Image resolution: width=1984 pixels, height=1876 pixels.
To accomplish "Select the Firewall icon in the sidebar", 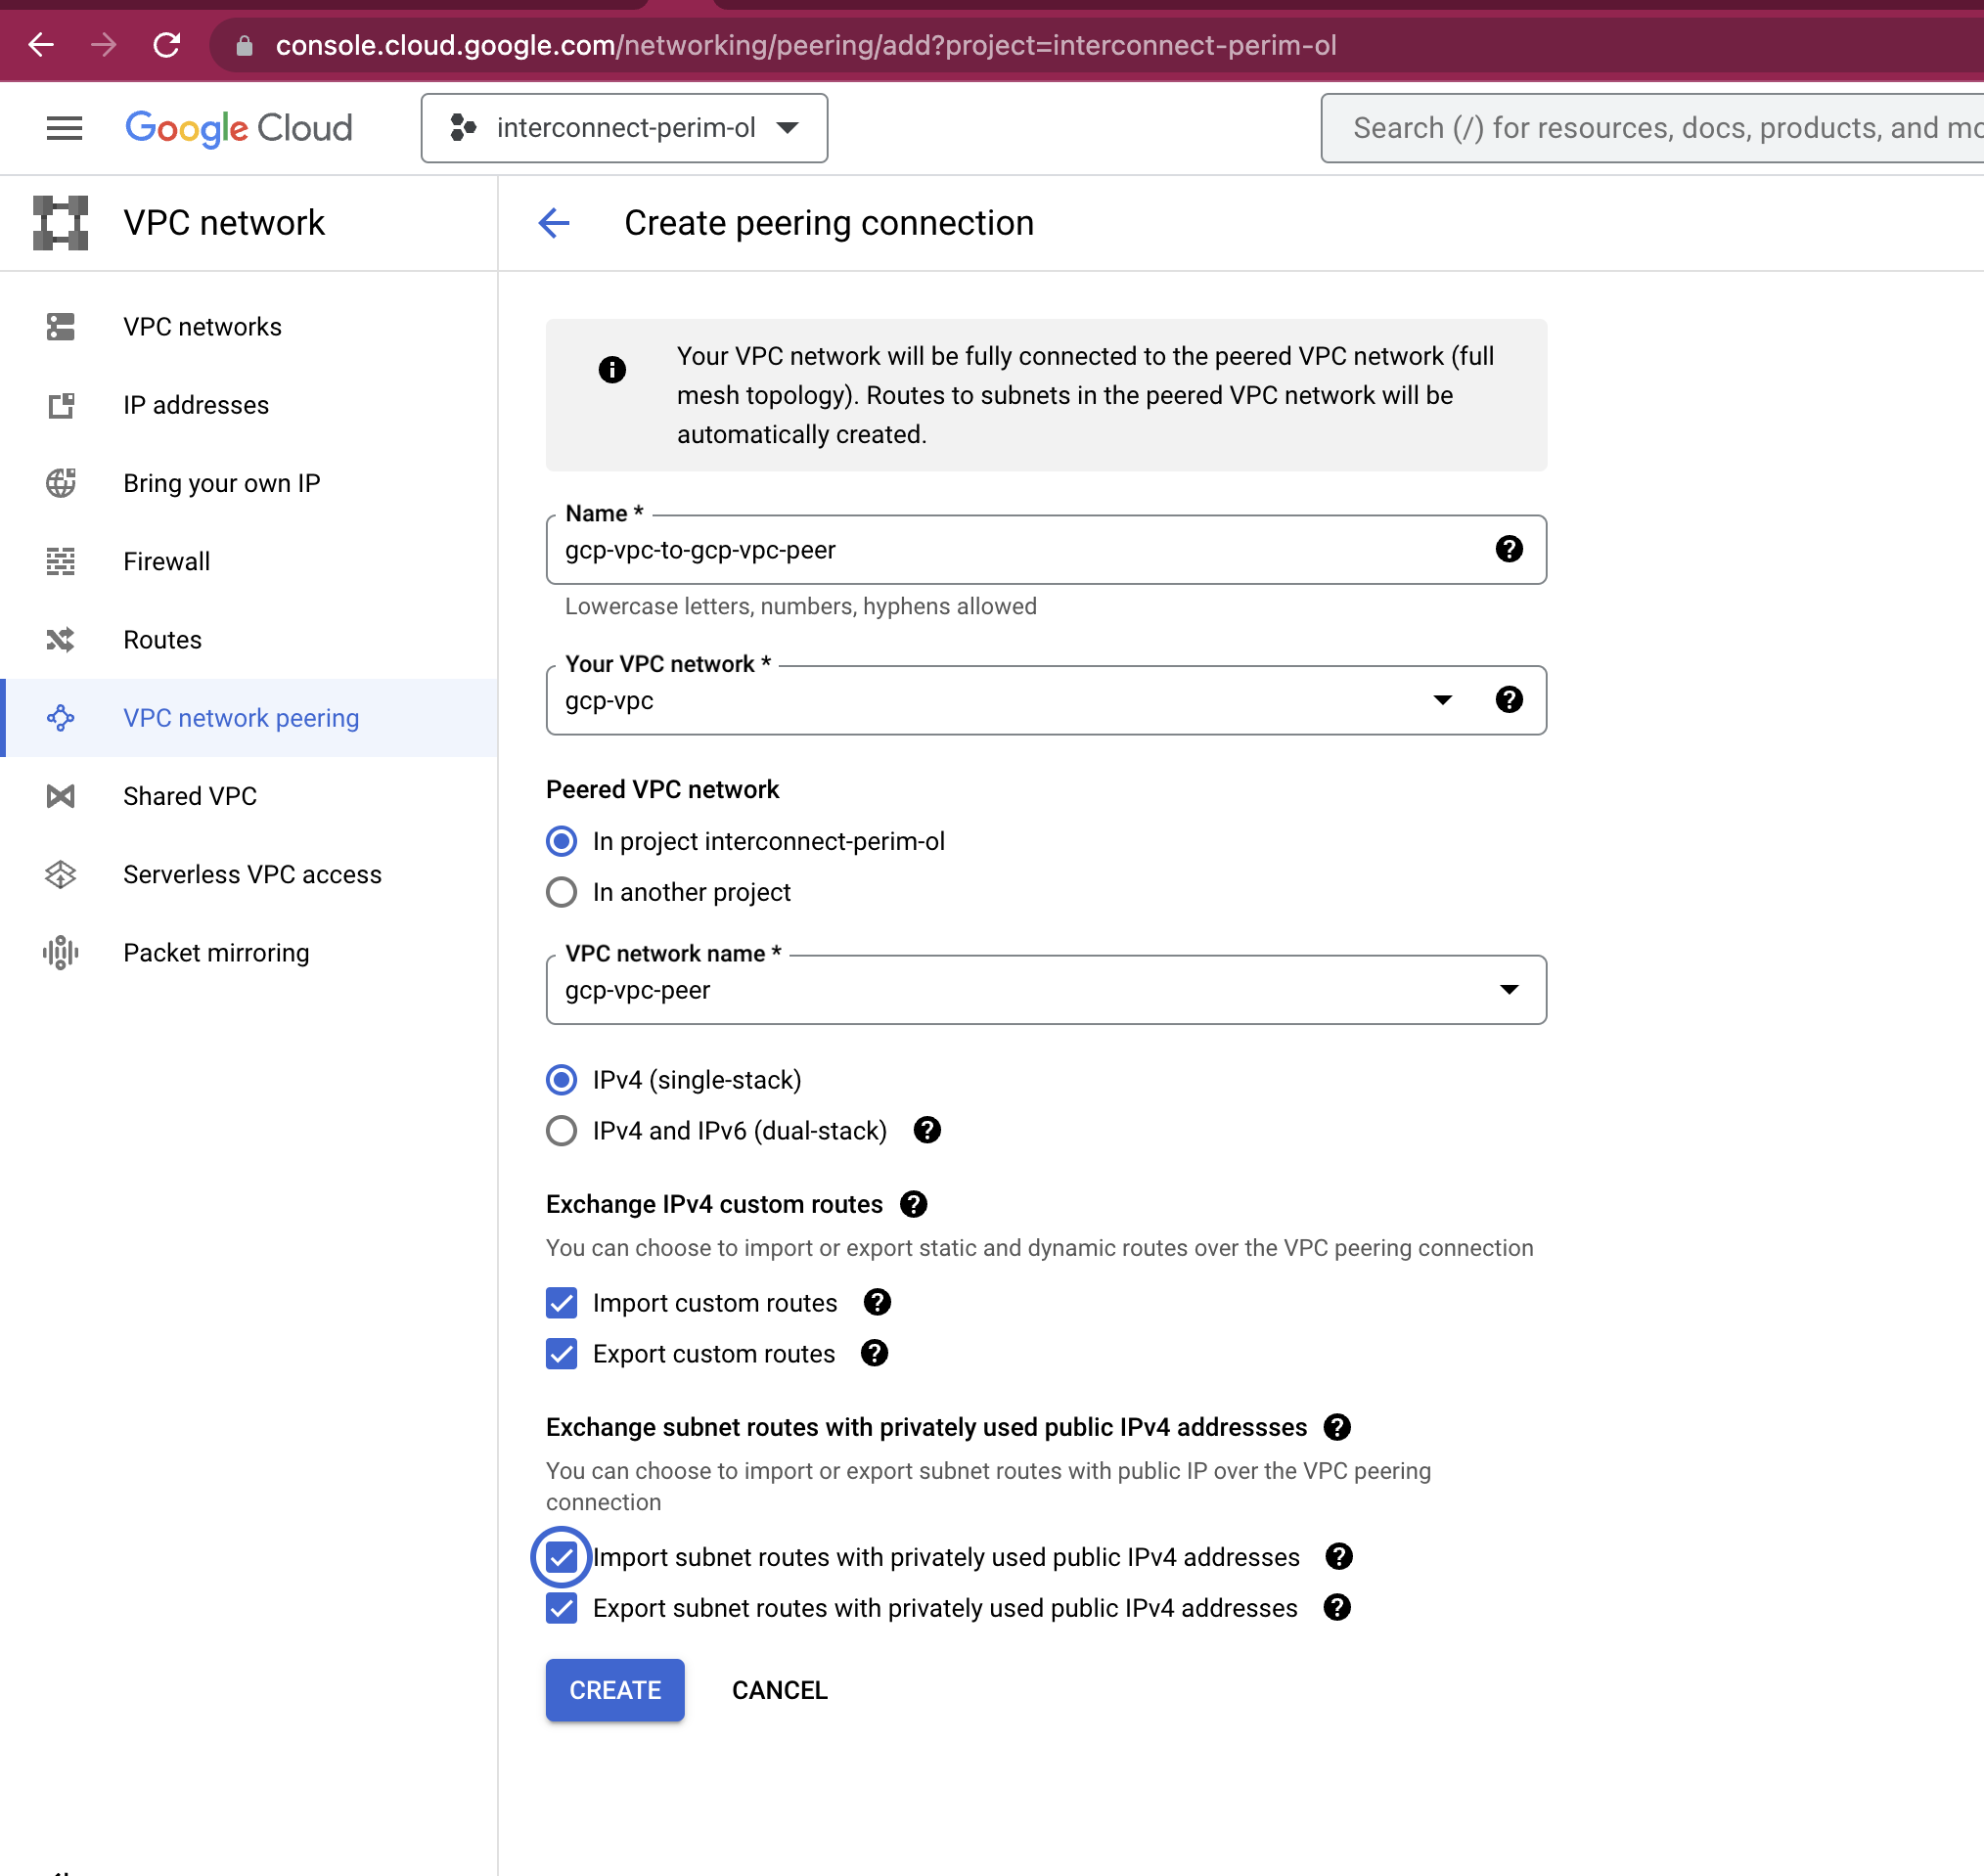I will pos(61,561).
